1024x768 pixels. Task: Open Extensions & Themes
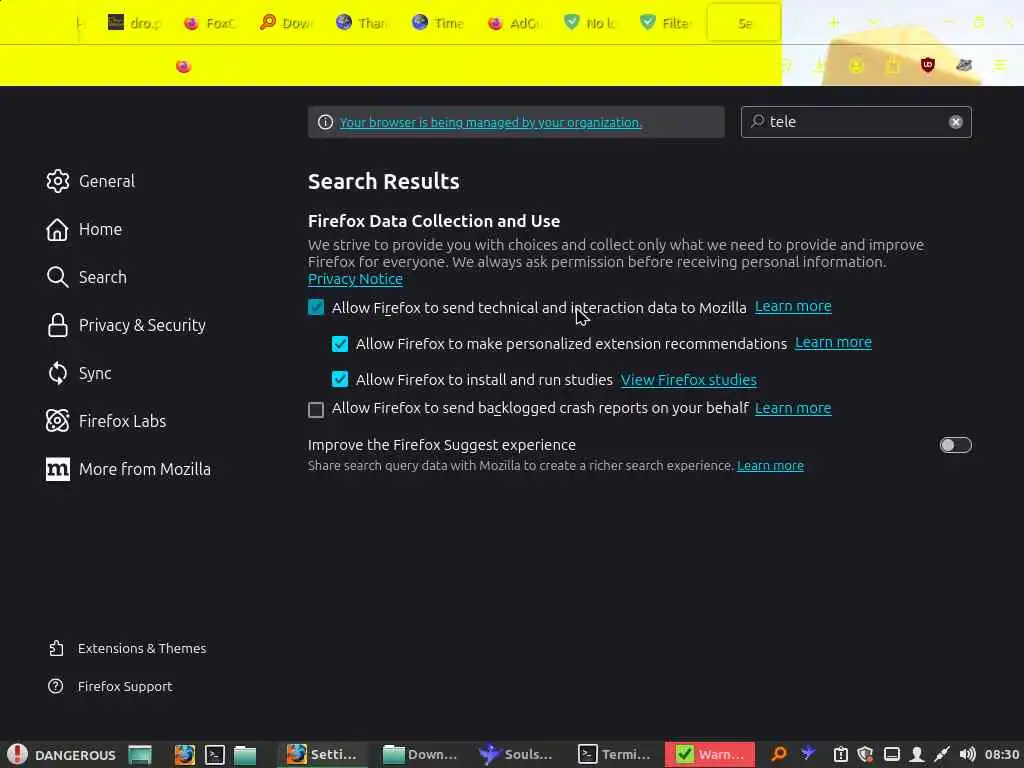point(127,648)
